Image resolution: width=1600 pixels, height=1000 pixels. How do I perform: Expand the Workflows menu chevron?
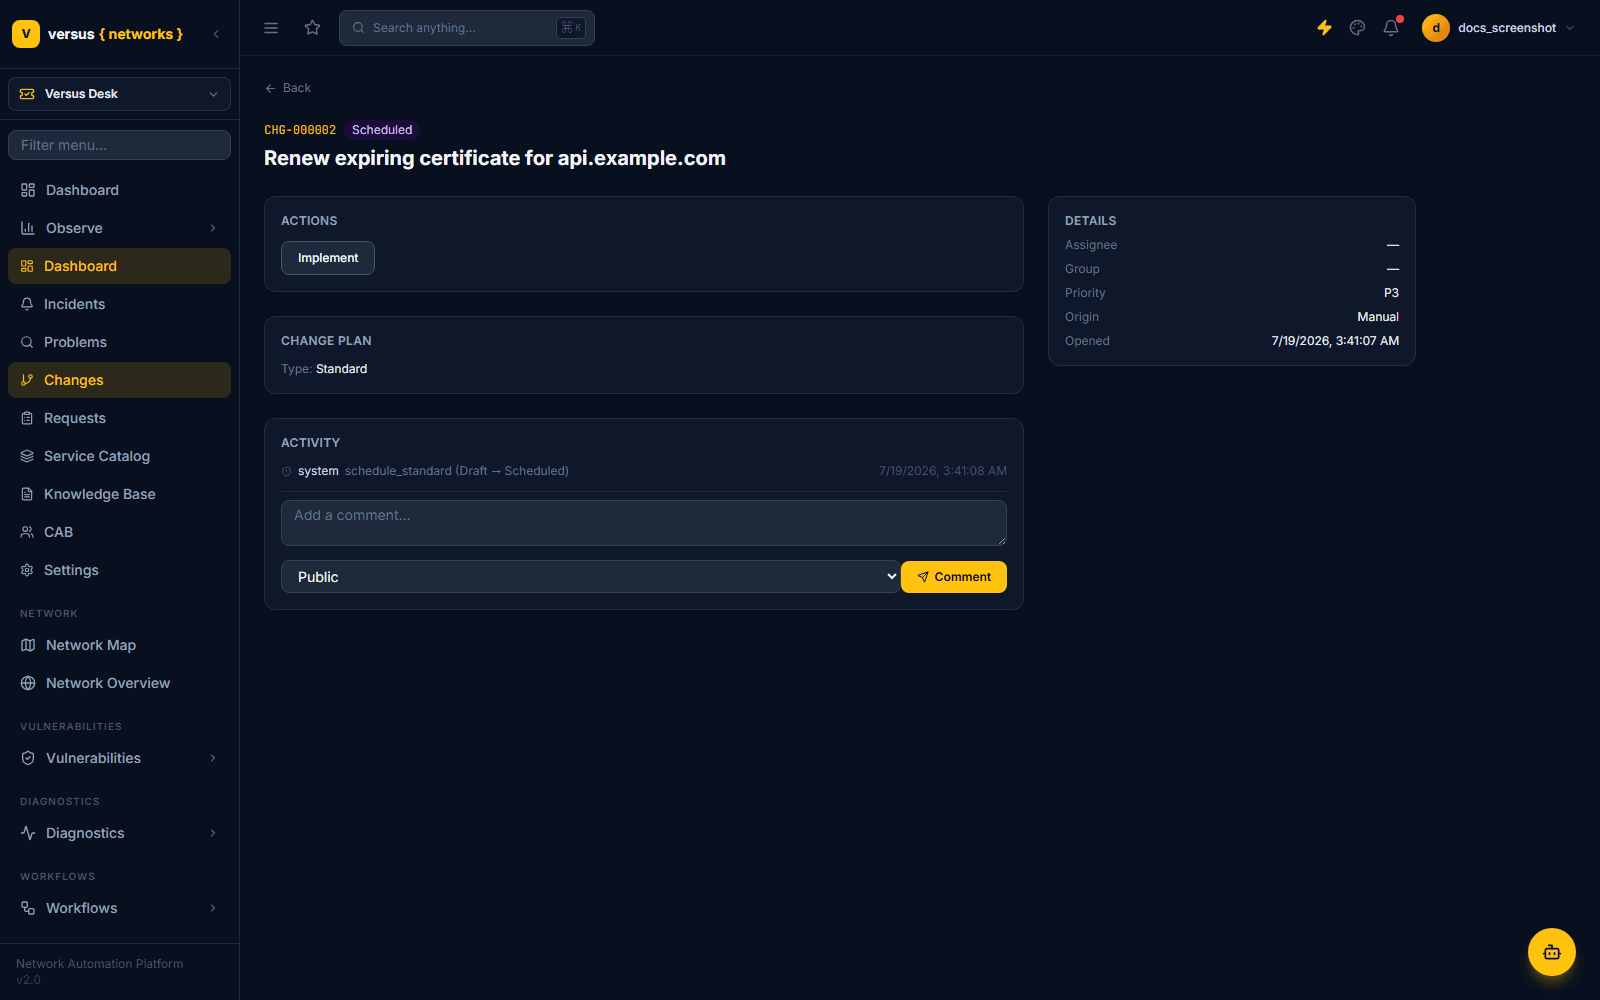click(213, 908)
